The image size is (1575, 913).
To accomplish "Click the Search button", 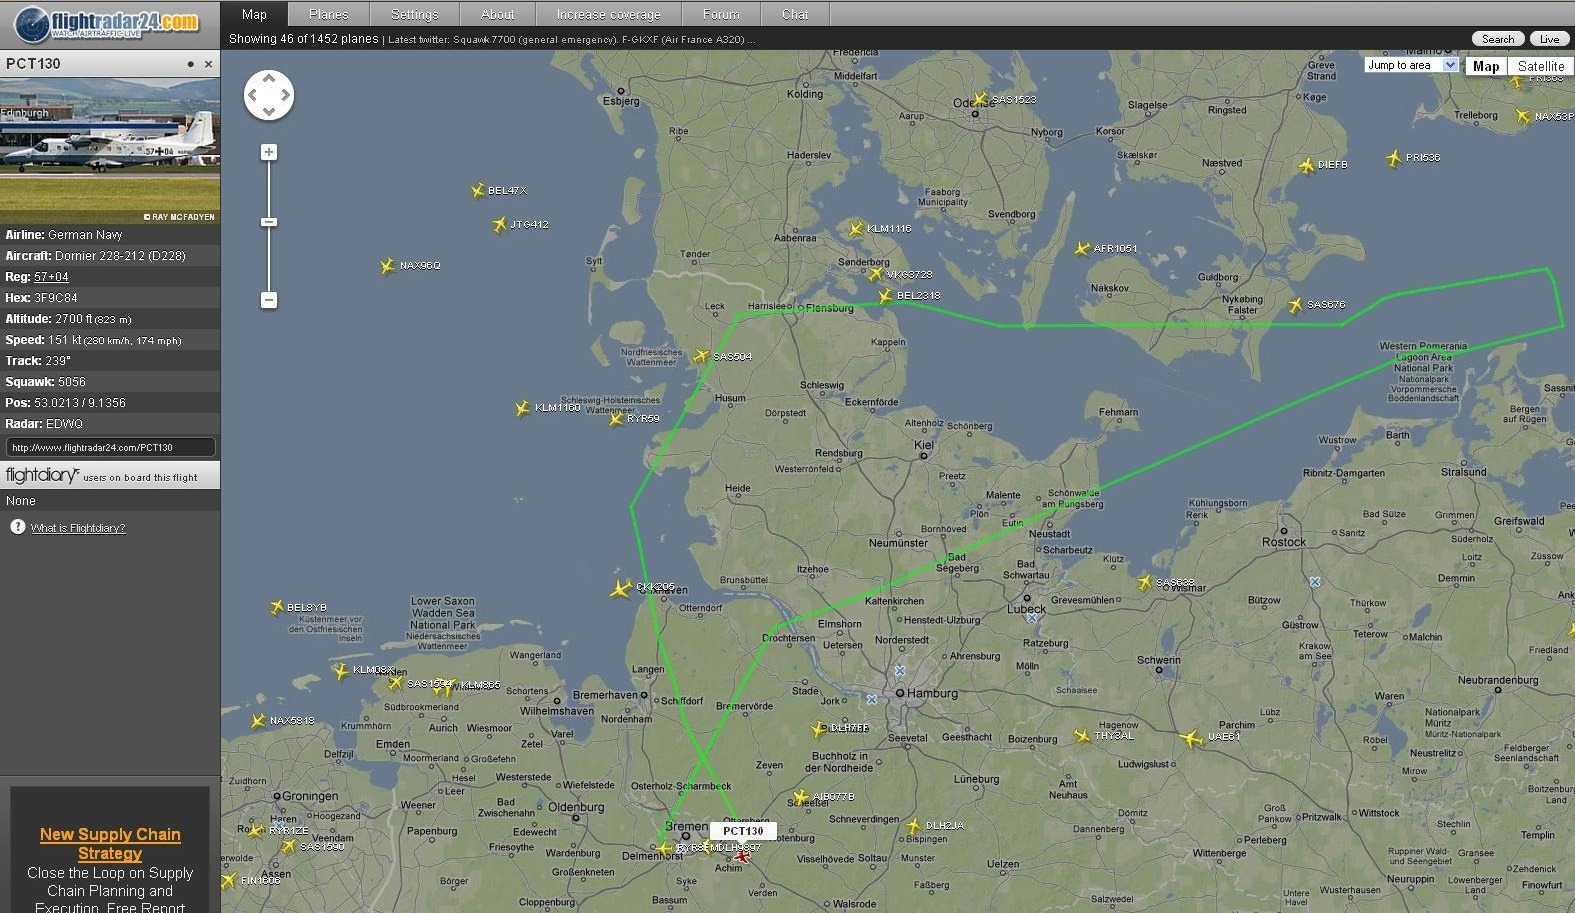I will click(x=1498, y=39).
